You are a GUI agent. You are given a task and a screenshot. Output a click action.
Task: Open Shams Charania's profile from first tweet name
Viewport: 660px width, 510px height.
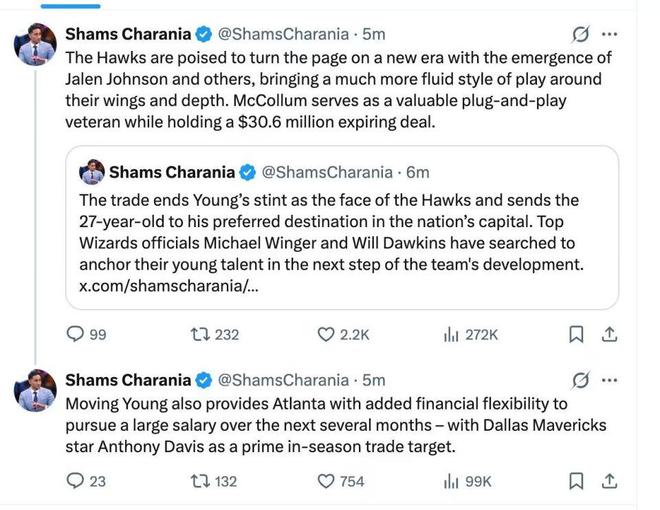pos(127,34)
